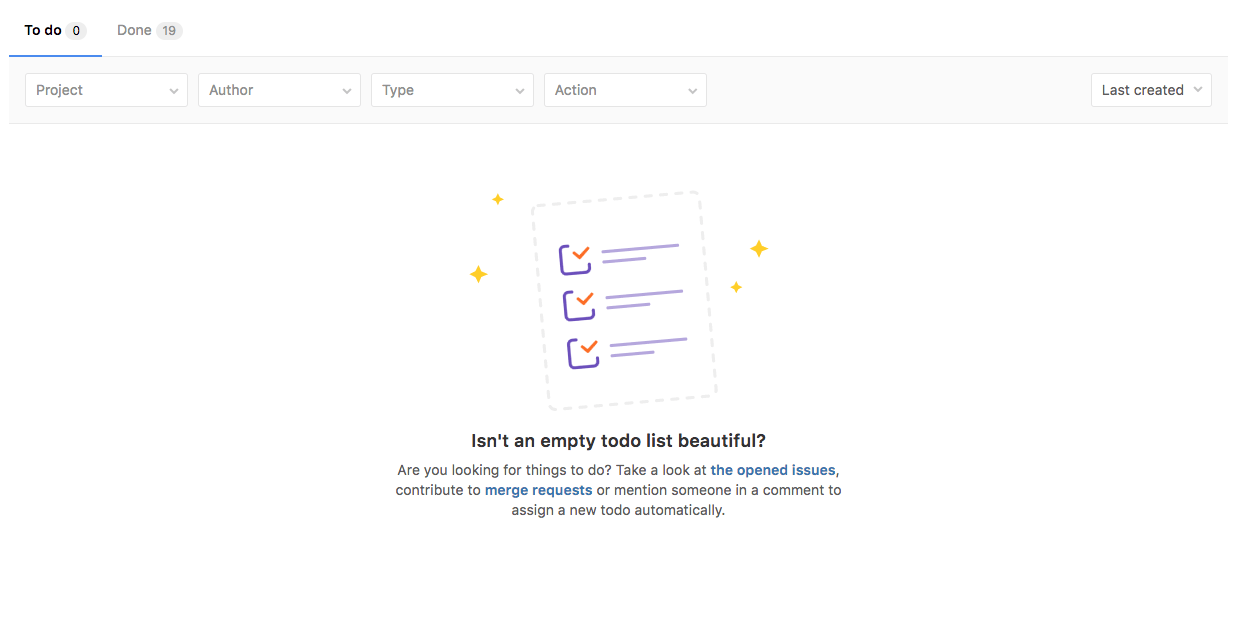1240x631 pixels.
Task: Click the Done count badge showing 19
Action: coord(170,30)
